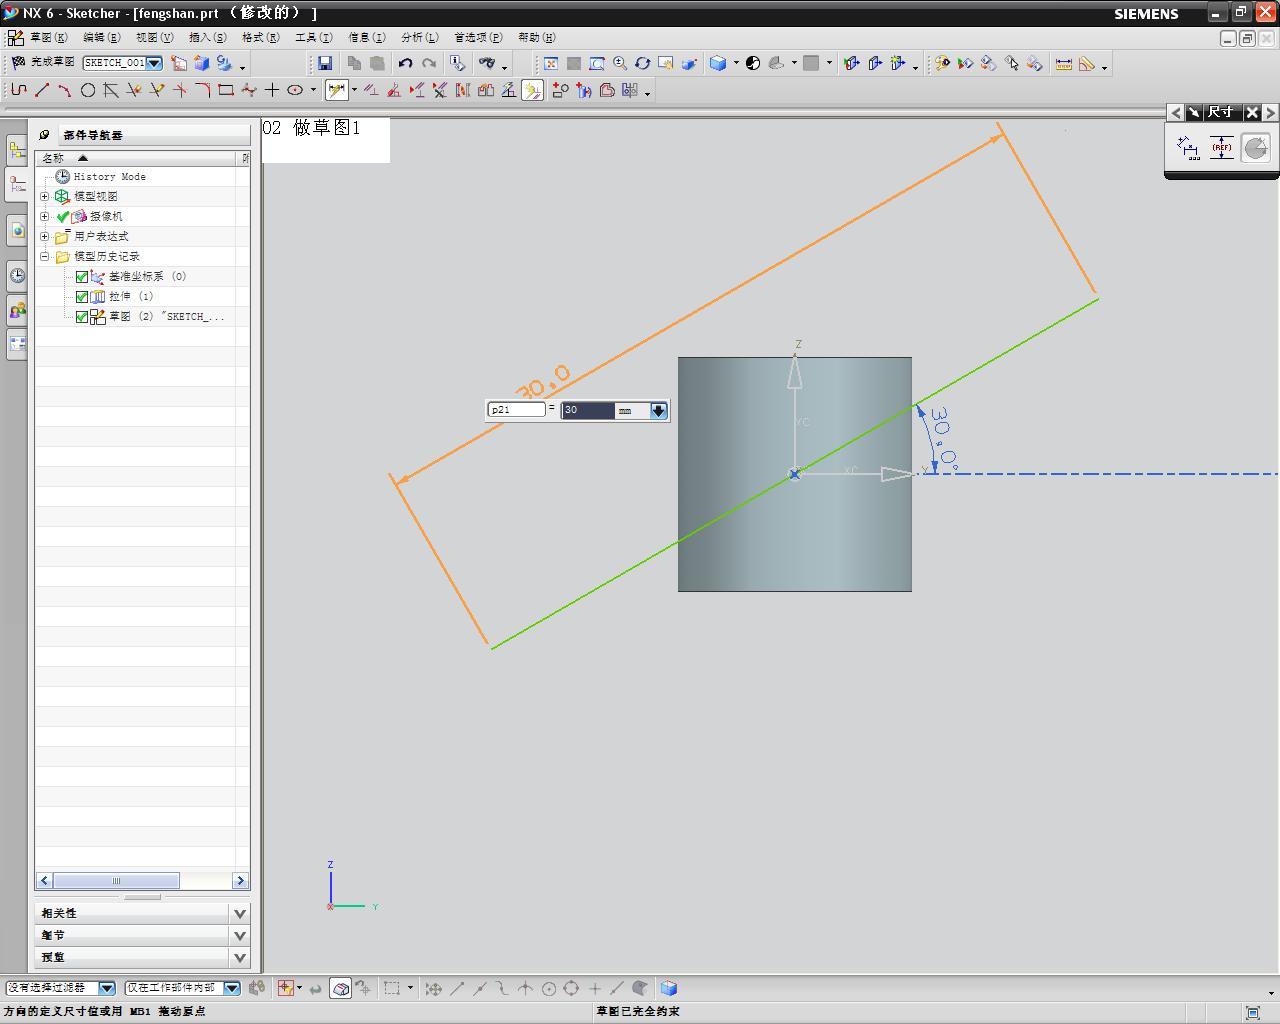Click the part navigator pin icon
Screen dimensions: 1280x1024
pyautogui.click(x=44, y=134)
